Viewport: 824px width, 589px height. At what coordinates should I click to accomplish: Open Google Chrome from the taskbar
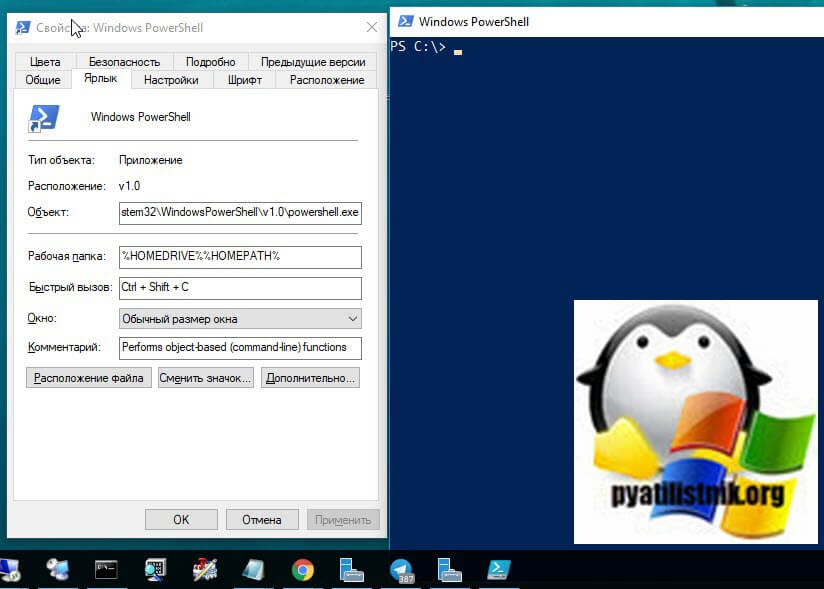point(302,570)
